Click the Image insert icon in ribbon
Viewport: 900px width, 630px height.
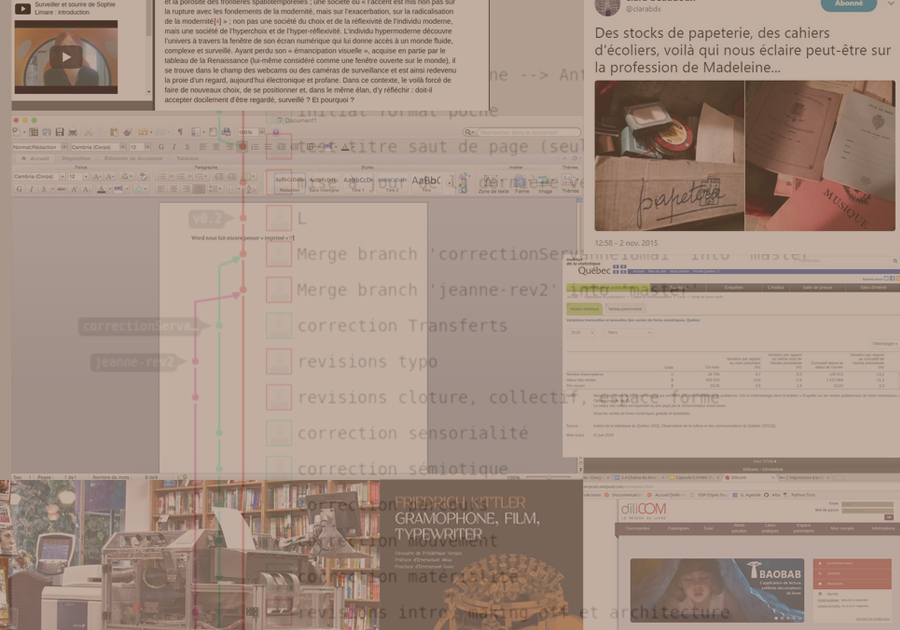(x=545, y=180)
